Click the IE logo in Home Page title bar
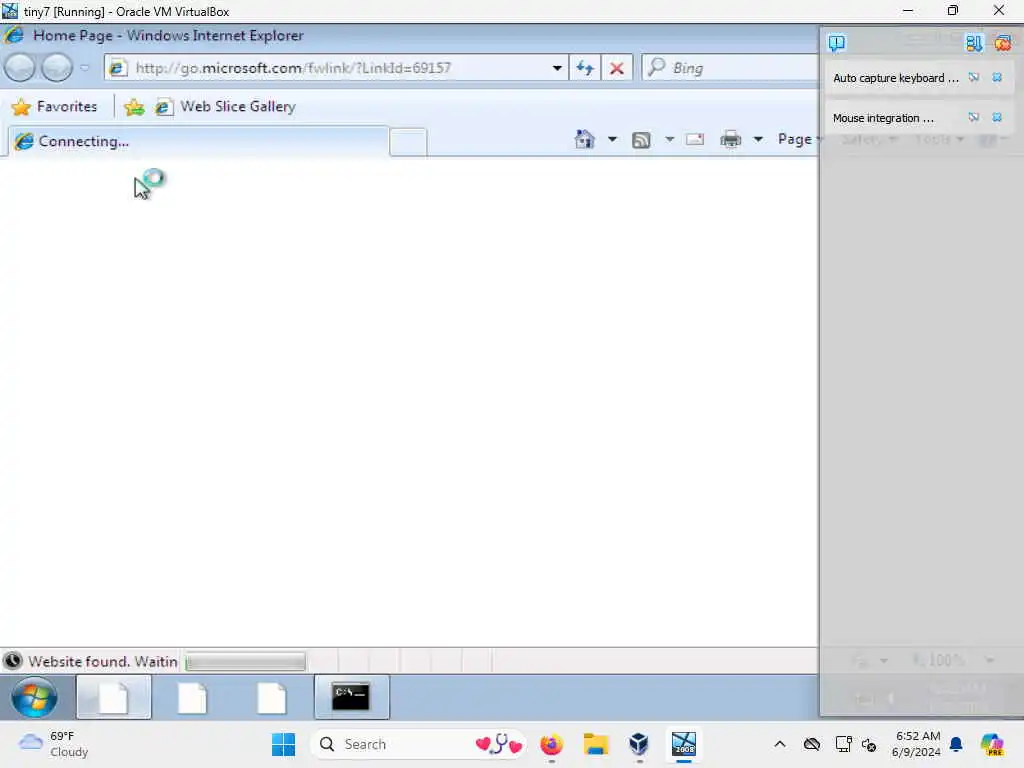Image resolution: width=1024 pixels, height=768 pixels. tap(14, 35)
